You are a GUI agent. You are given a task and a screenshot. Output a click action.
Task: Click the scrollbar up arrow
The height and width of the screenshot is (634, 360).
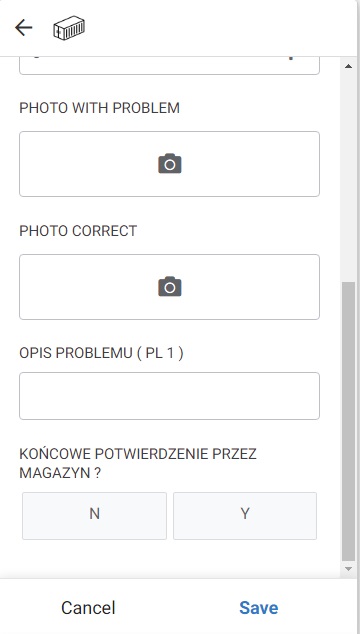(x=348, y=66)
